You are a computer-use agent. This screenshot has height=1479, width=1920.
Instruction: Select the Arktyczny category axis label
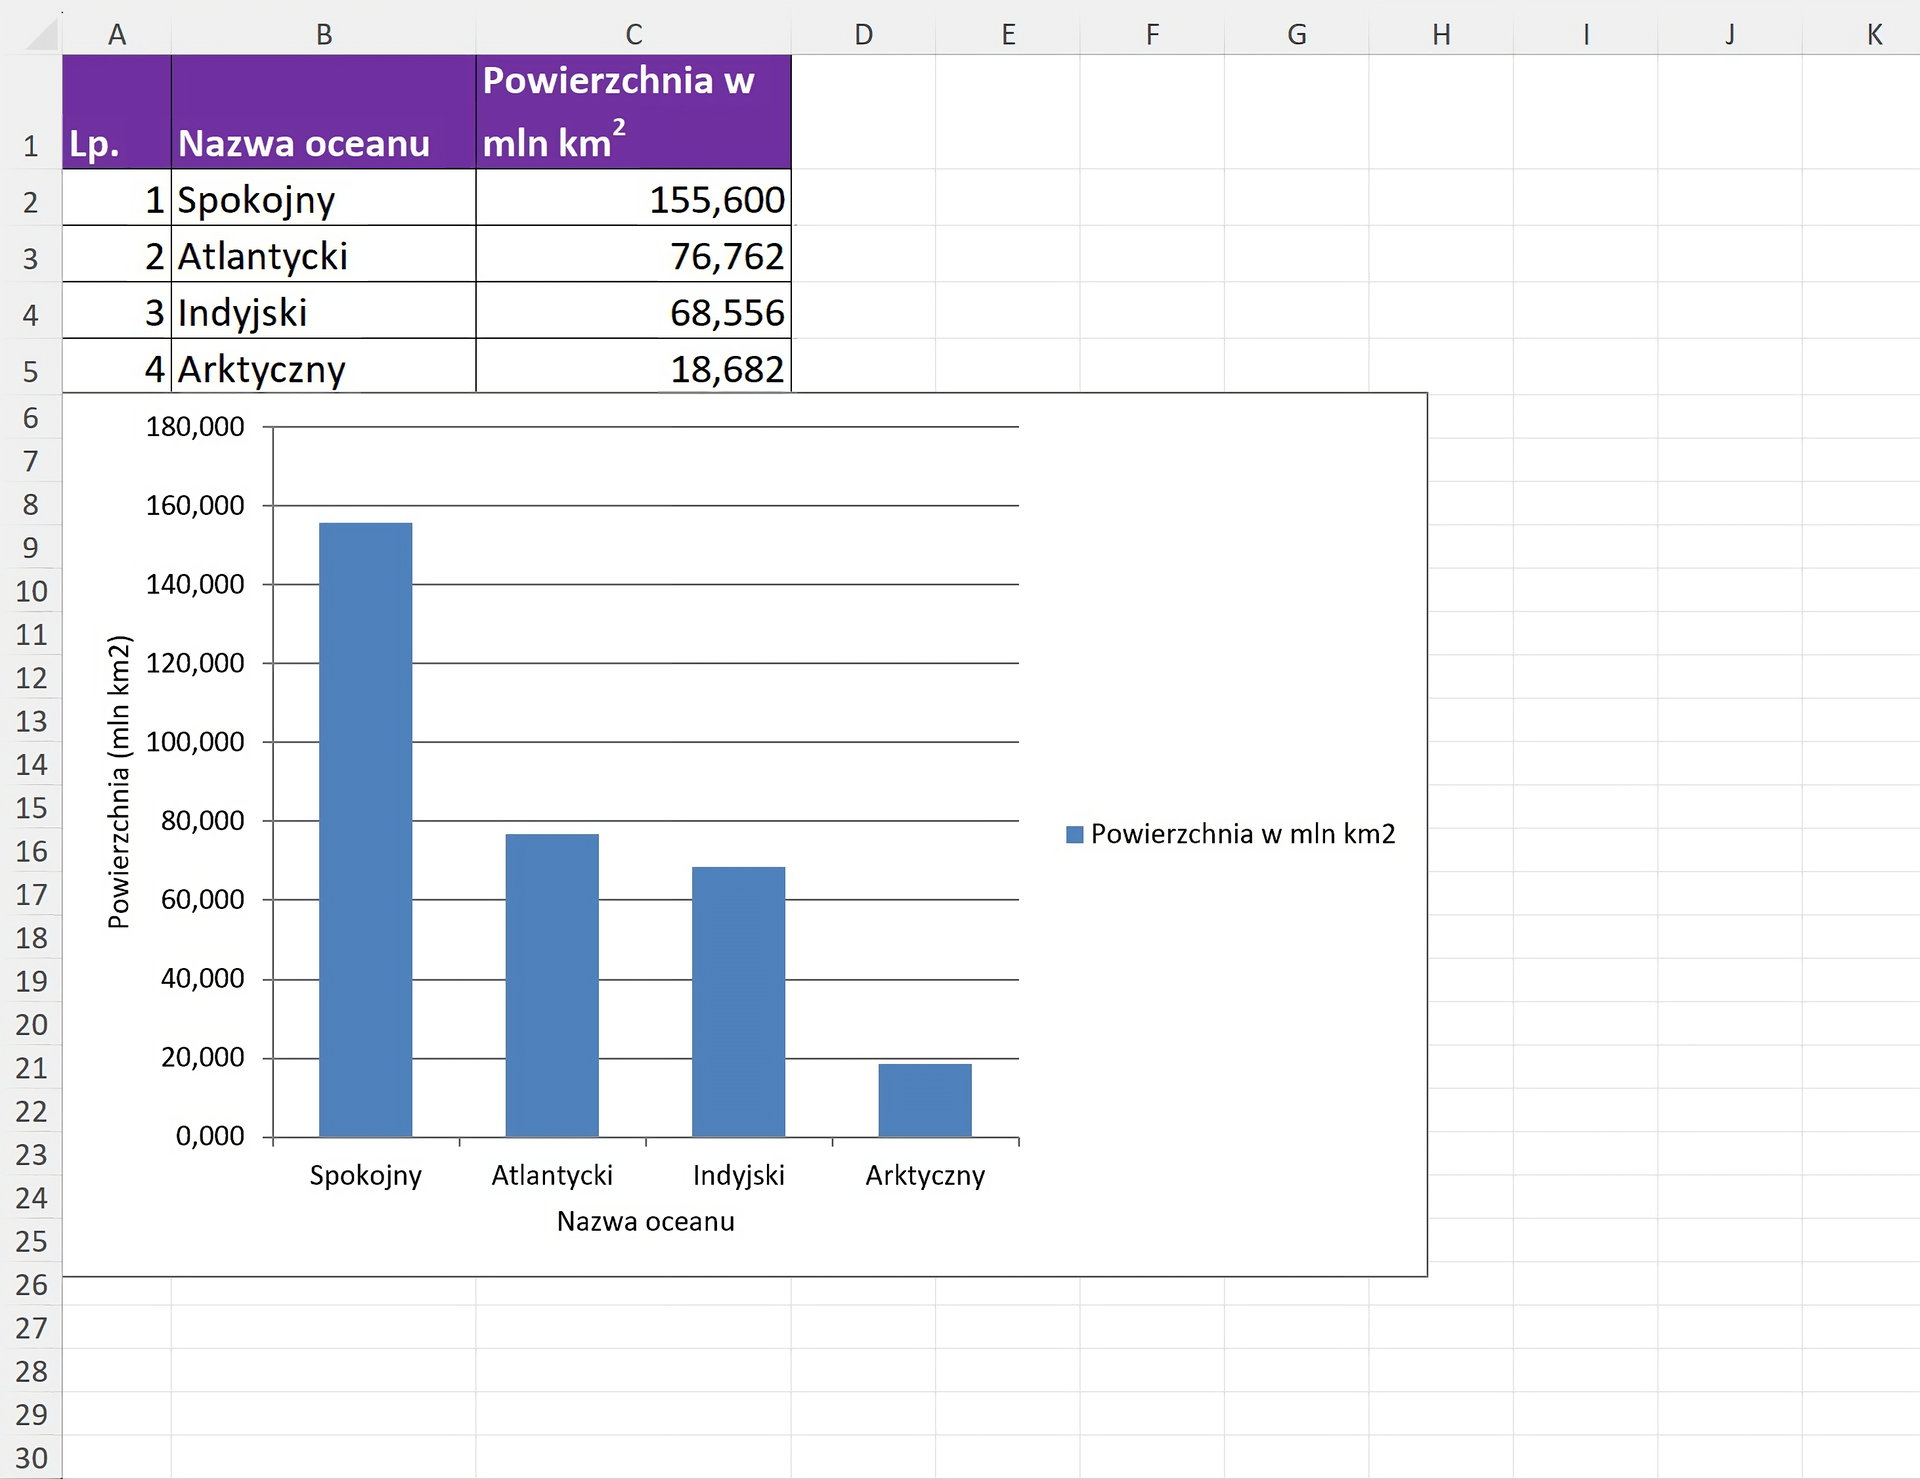(925, 1175)
